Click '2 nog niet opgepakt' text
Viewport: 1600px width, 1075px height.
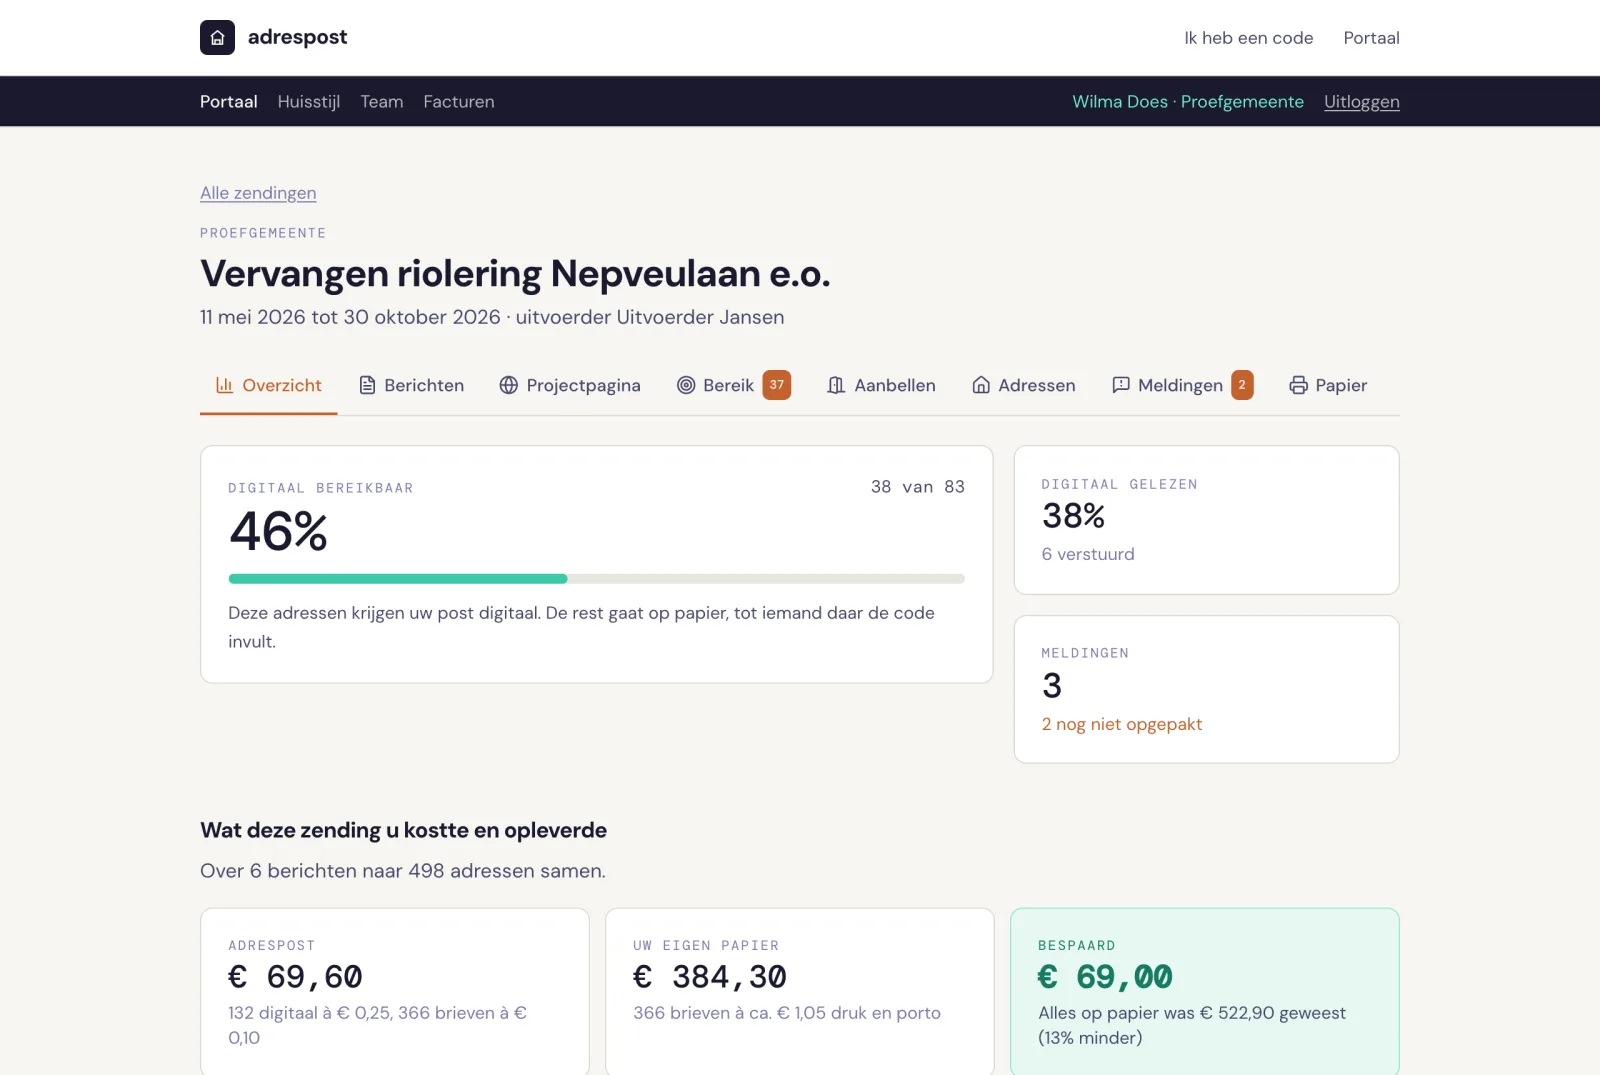point(1122,724)
